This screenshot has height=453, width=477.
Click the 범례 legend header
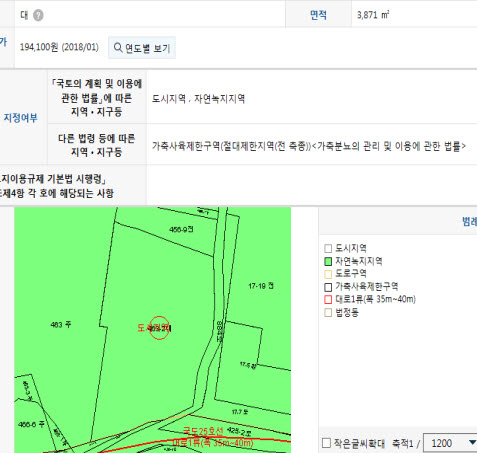(469, 221)
